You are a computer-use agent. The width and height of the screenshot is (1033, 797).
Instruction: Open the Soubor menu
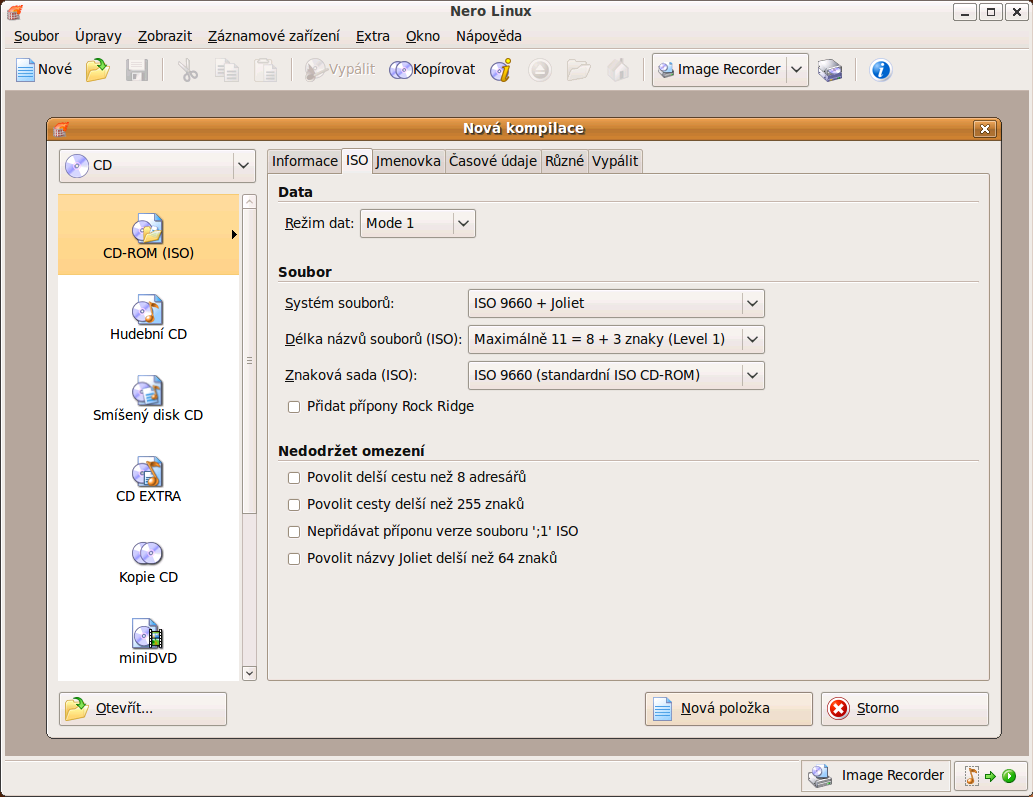[x=36, y=36]
